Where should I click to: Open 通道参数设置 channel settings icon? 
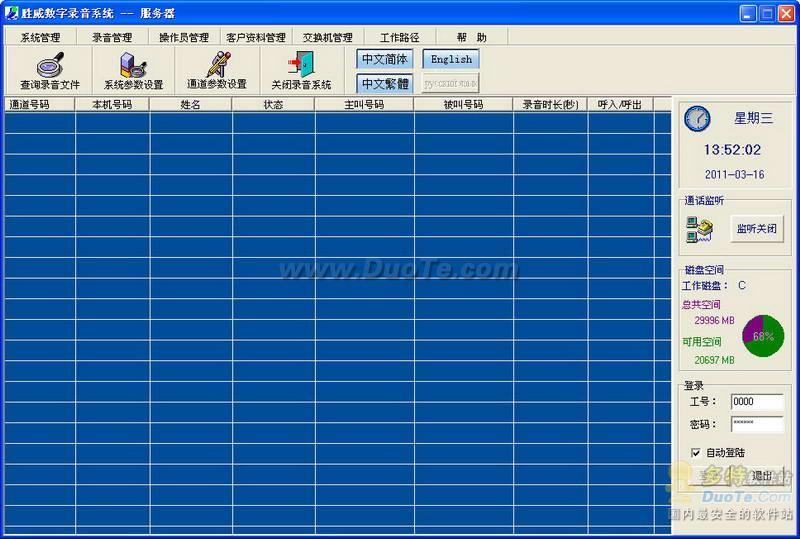[217, 65]
